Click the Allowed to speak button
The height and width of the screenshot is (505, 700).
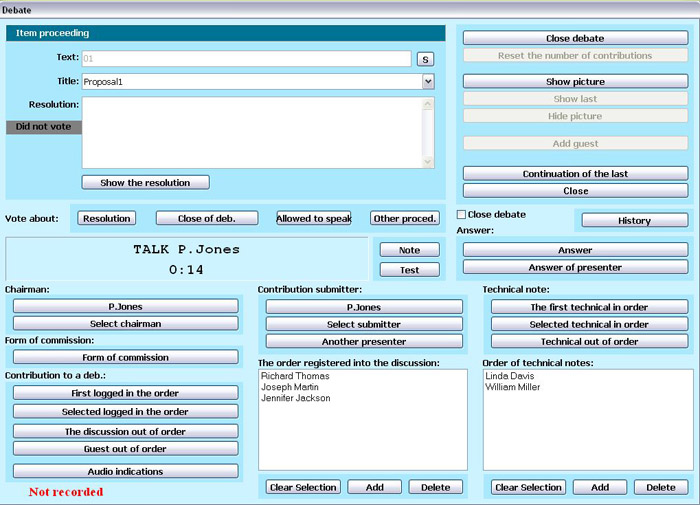tap(313, 218)
